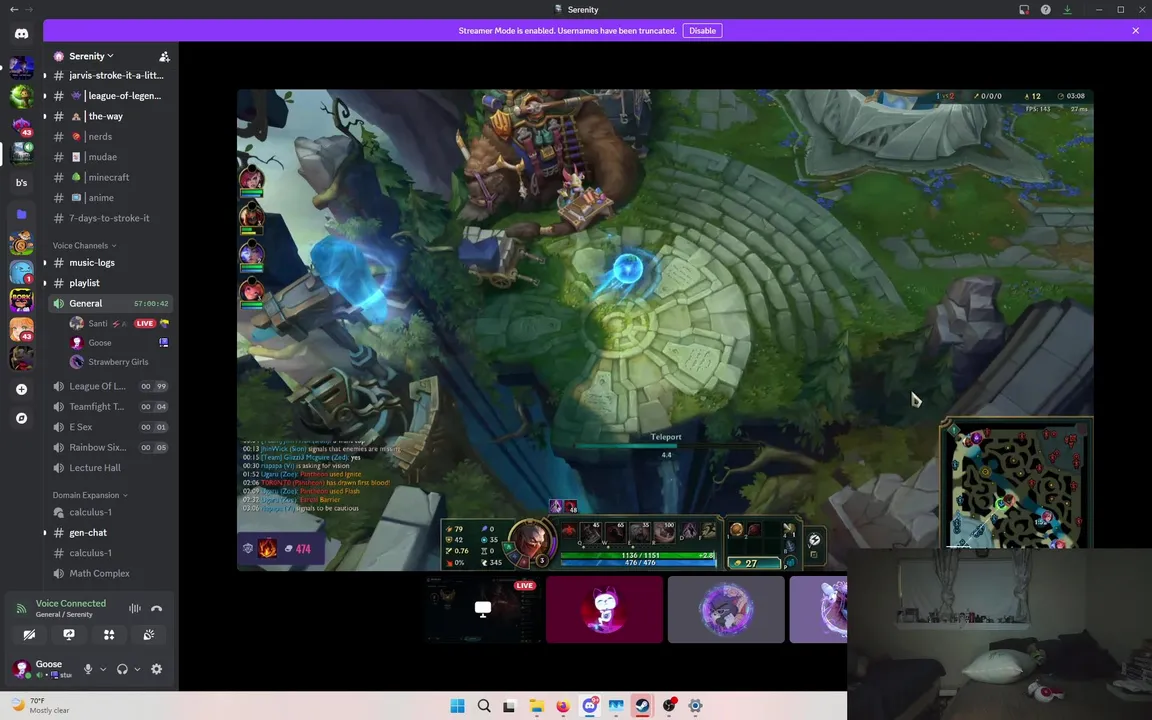The width and height of the screenshot is (1152, 720).
Task: Open the soundboard button
Action: 148,635
